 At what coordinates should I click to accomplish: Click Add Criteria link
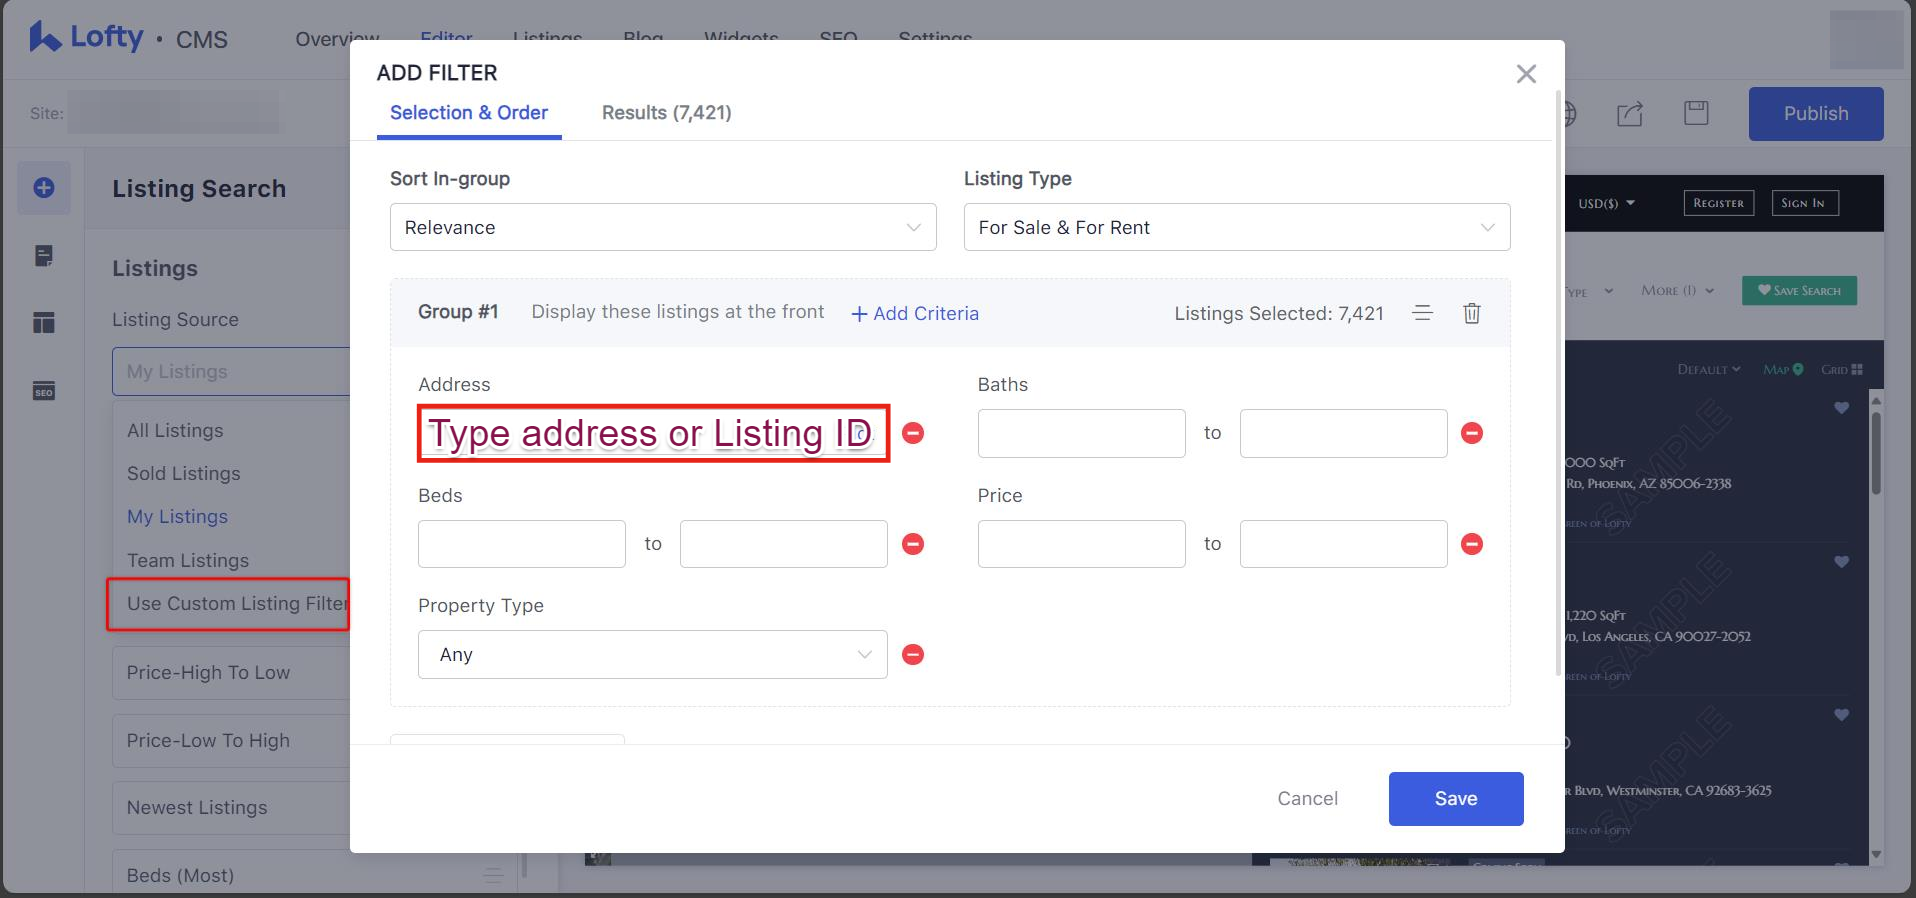pos(915,314)
